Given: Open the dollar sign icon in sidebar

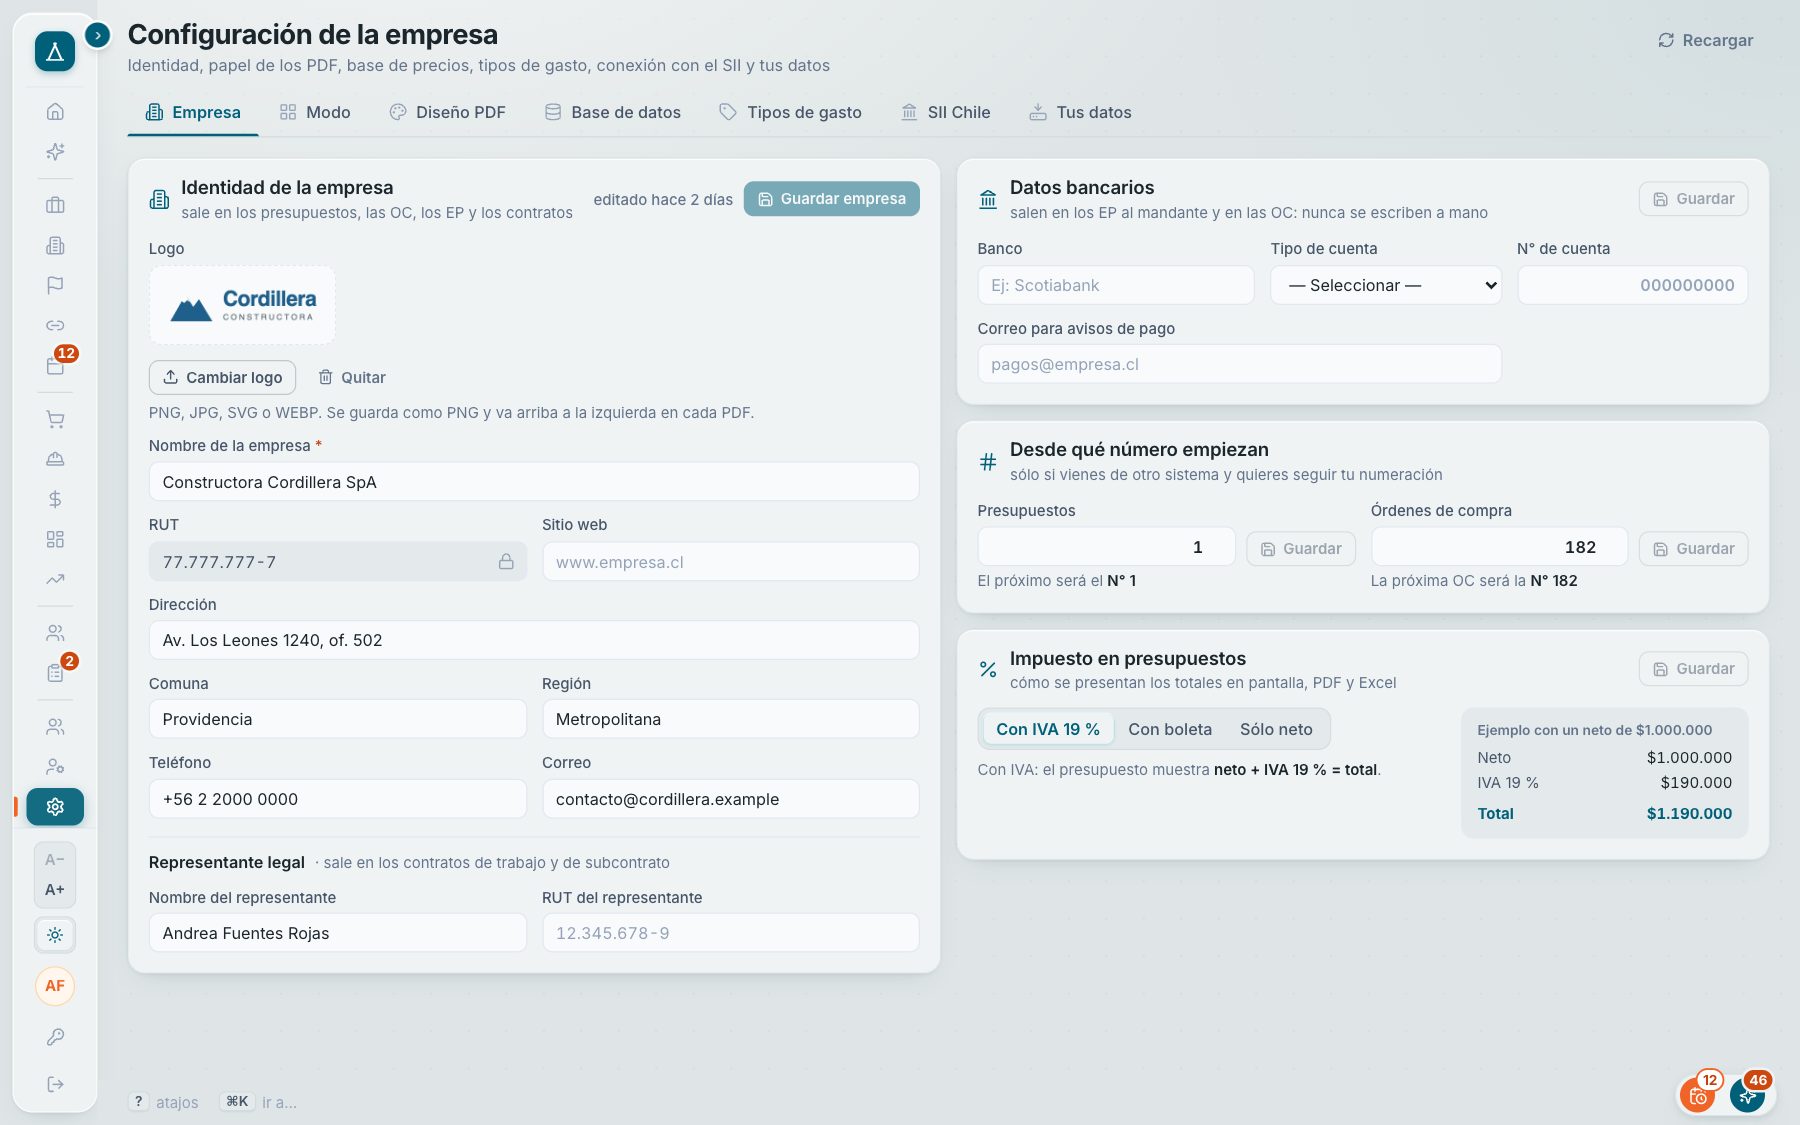Looking at the screenshot, I should (x=55, y=499).
